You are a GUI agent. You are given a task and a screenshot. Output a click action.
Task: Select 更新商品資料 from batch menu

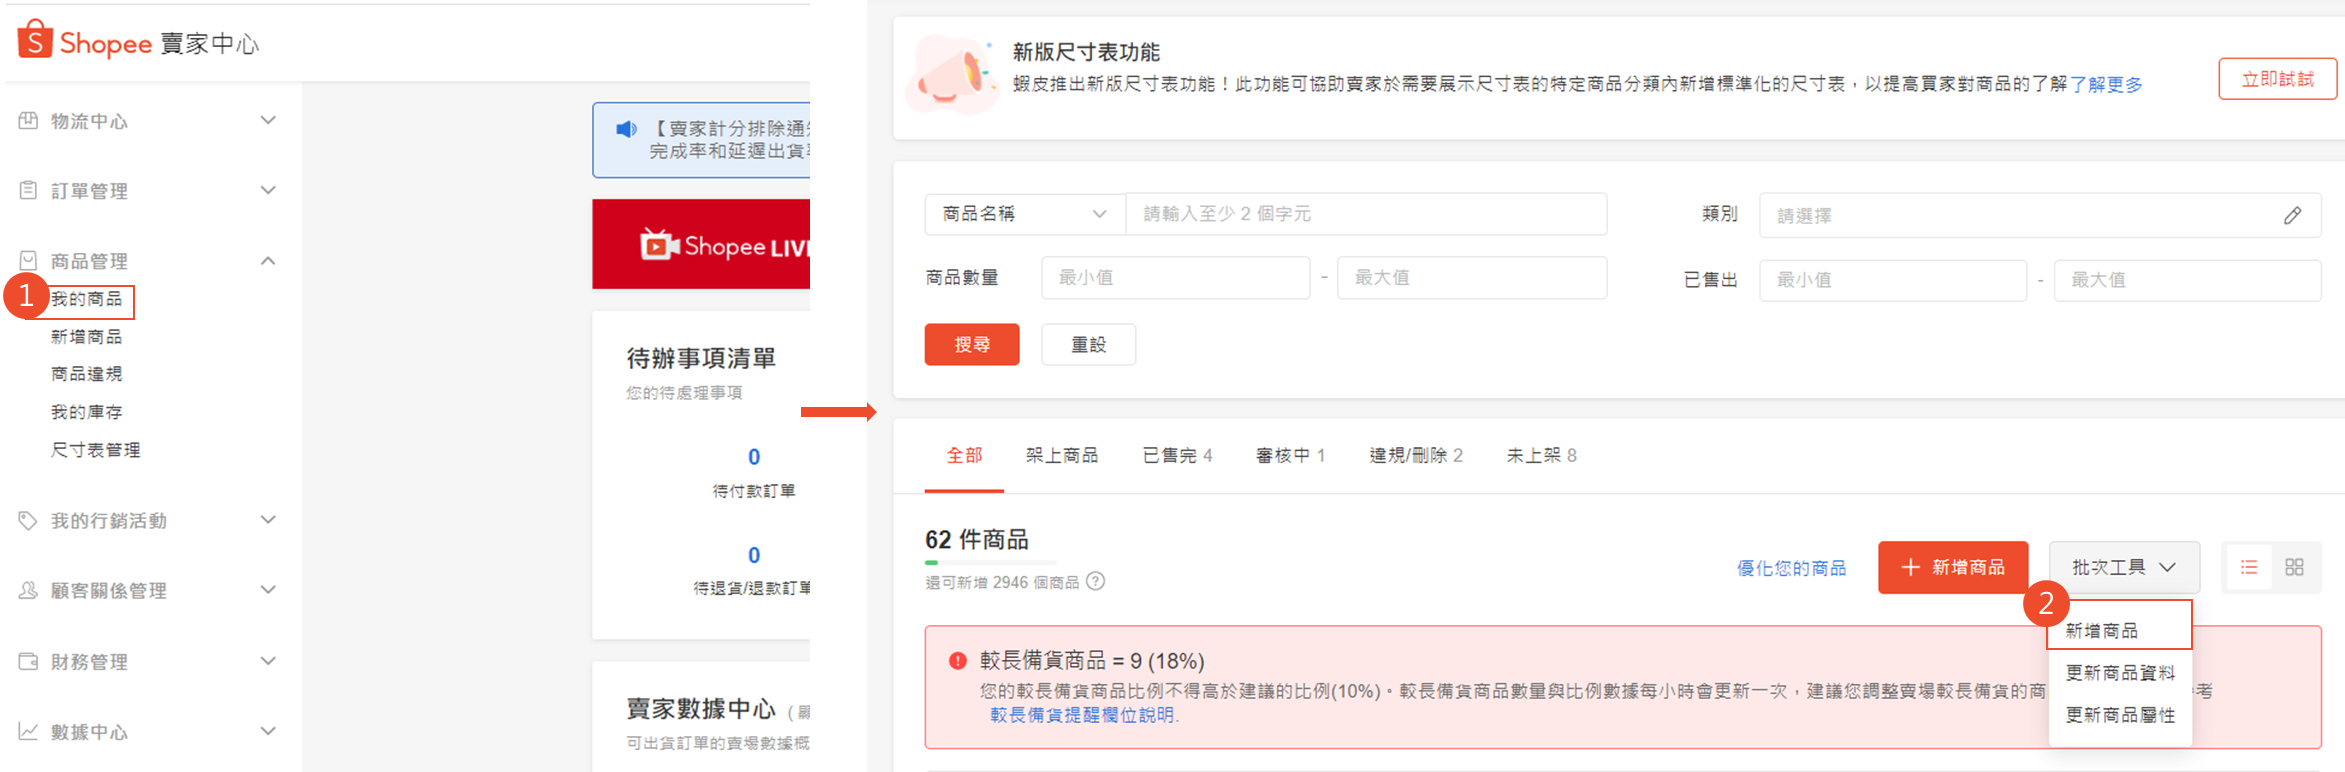[2120, 673]
